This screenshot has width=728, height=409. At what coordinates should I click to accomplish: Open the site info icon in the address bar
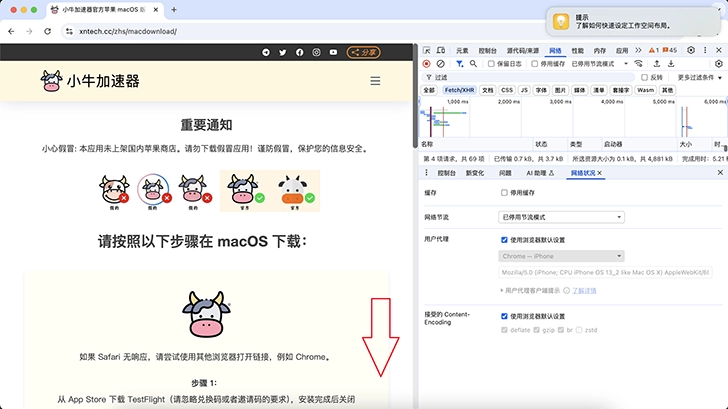pyautogui.click(x=69, y=31)
